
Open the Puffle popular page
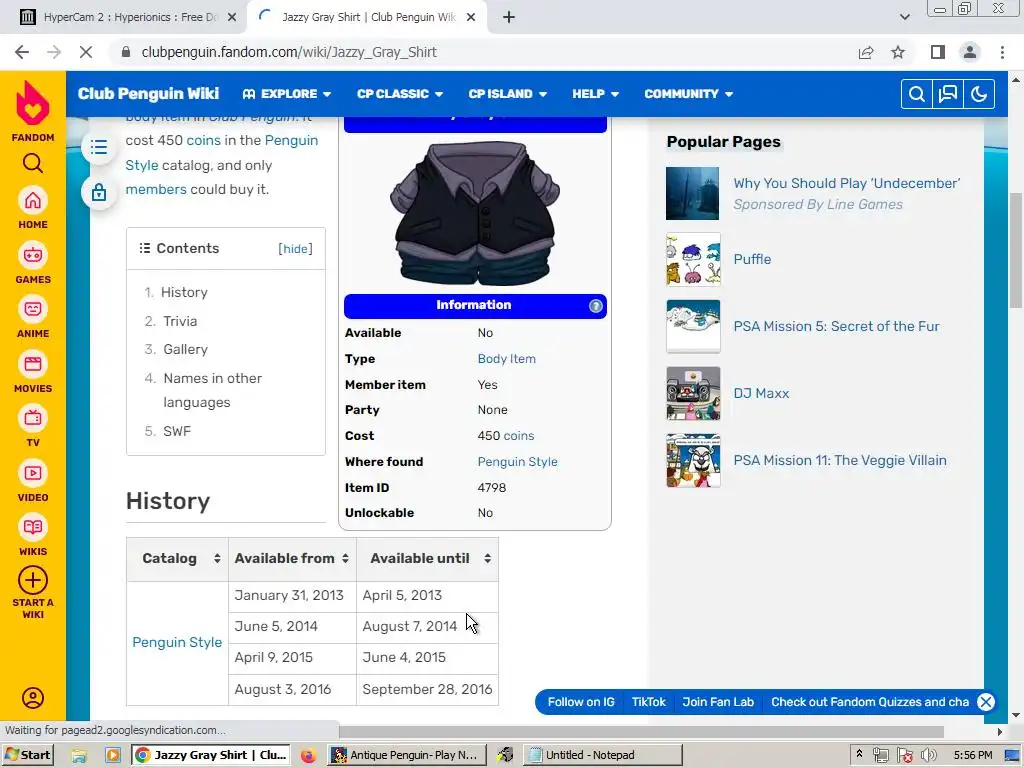point(752,259)
